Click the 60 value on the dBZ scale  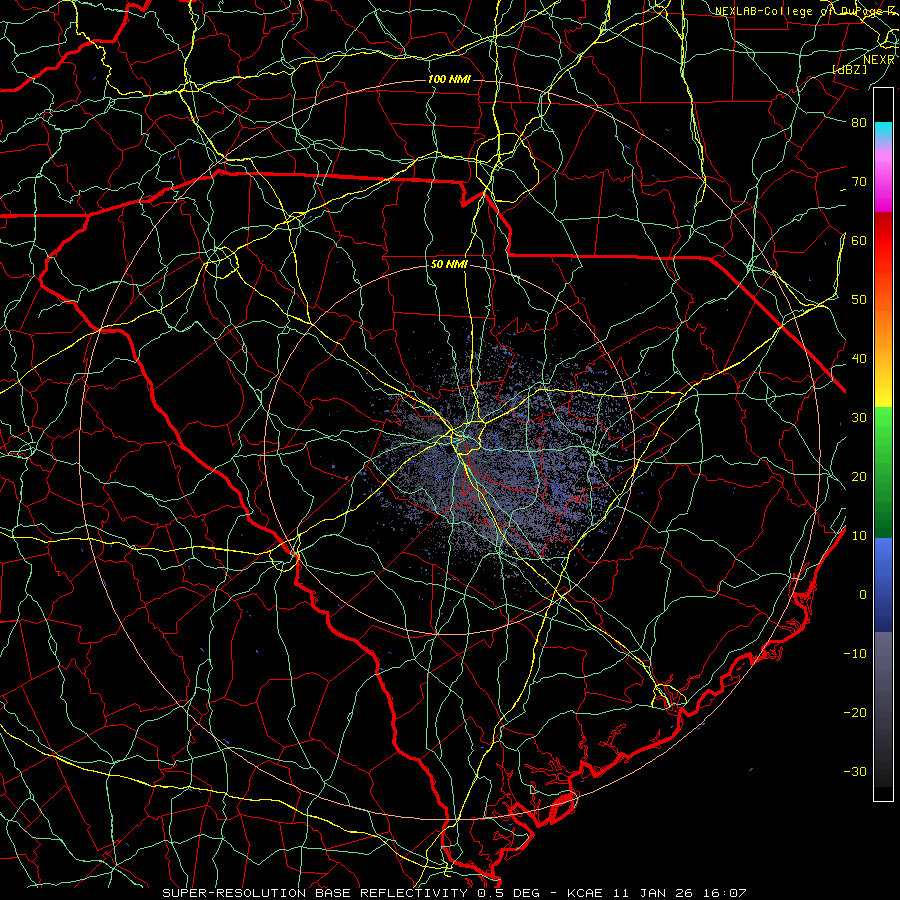point(859,241)
